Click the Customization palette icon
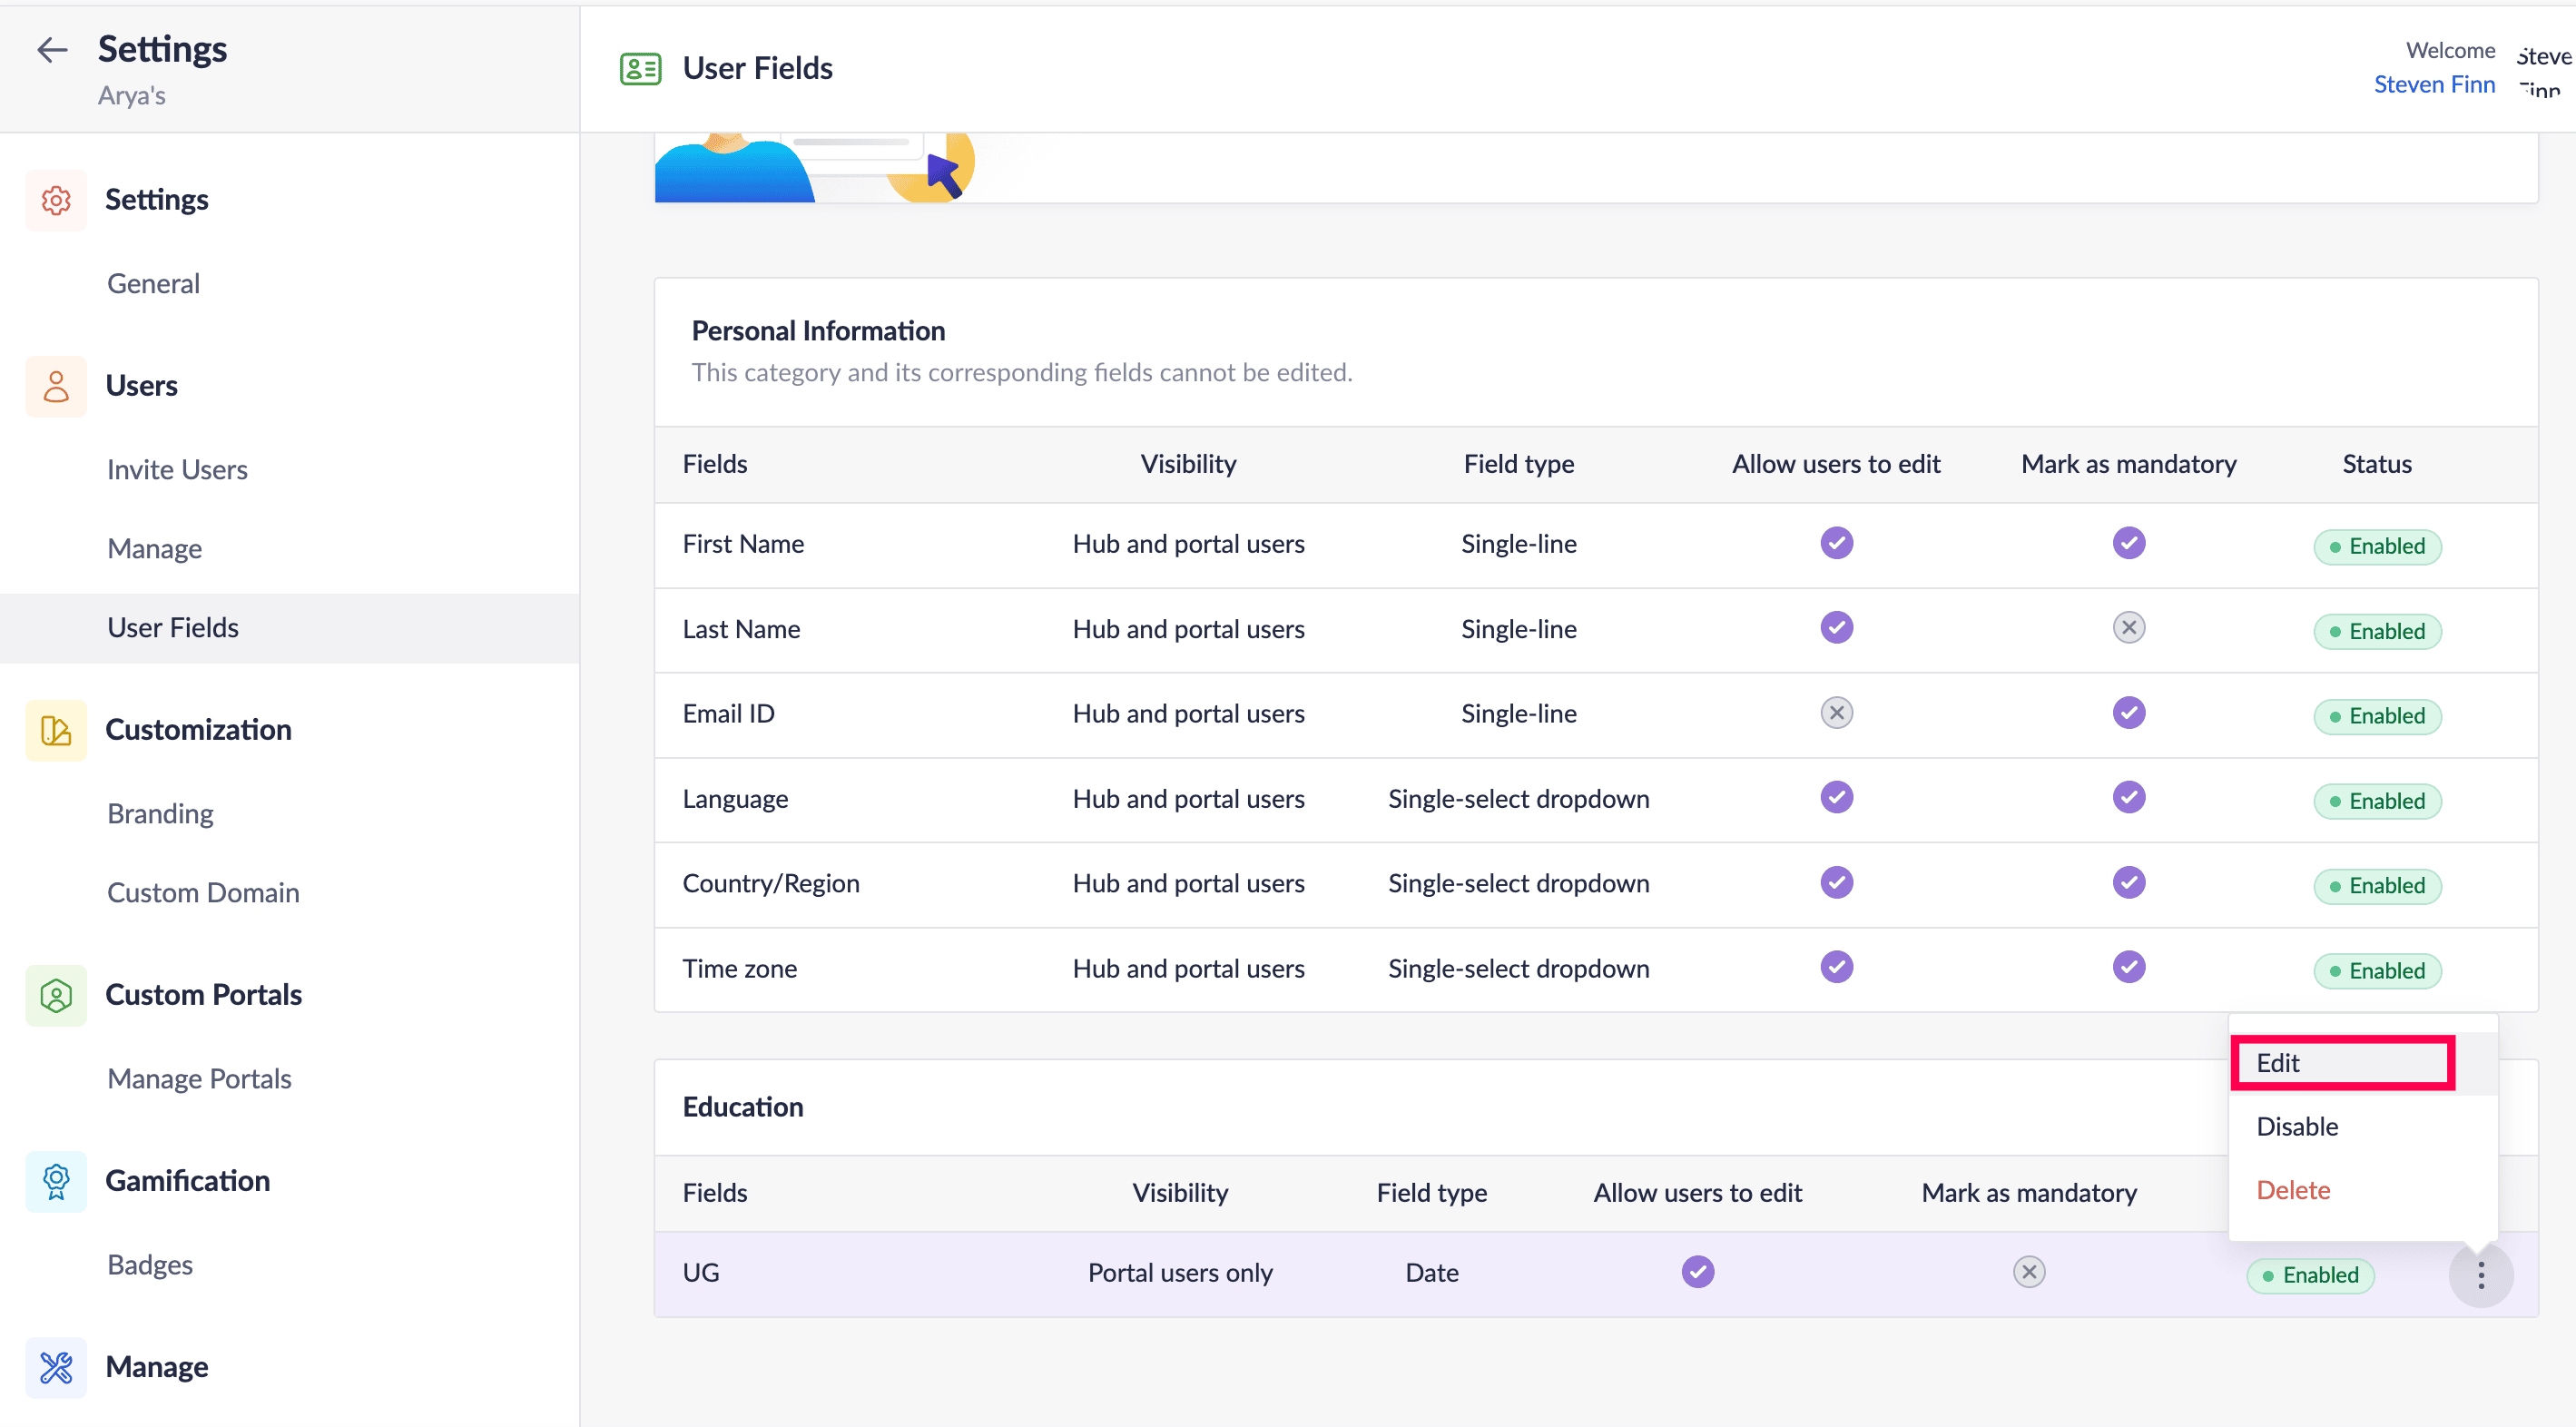Screen dimensions: 2576x1427 coord(56,730)
